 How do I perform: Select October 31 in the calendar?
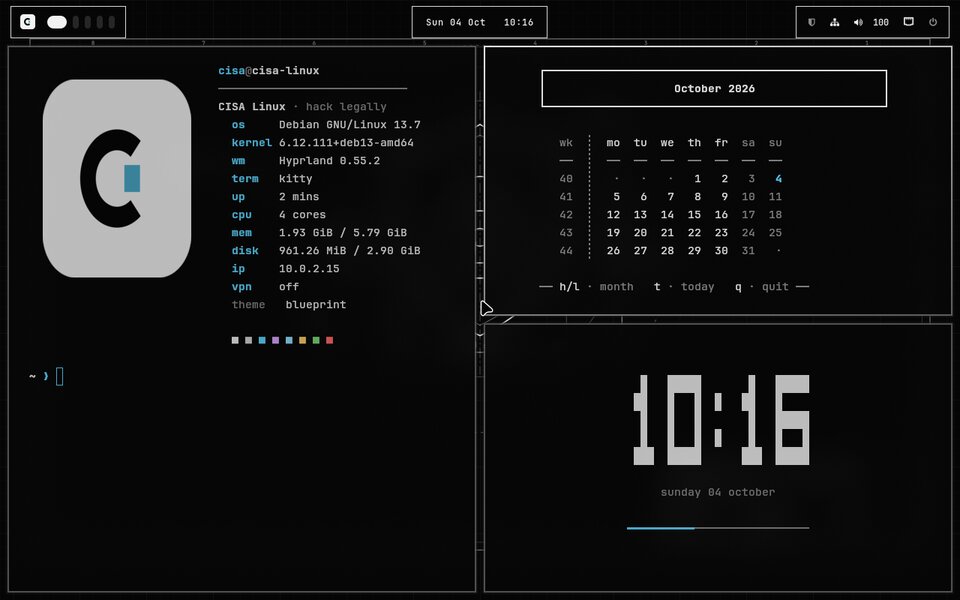[x=748, y=250]
